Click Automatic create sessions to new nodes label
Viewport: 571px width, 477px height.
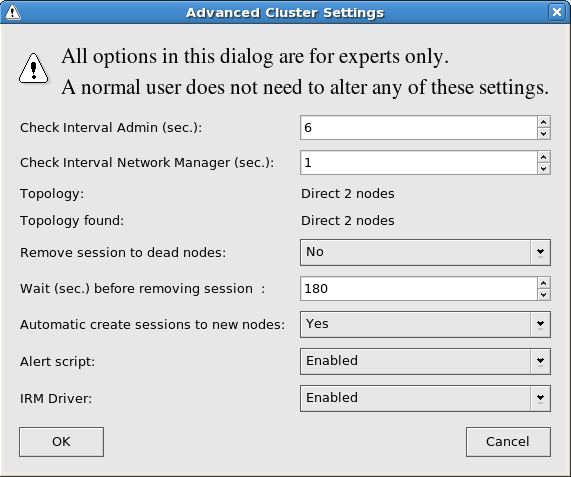(x=152, y=324)
